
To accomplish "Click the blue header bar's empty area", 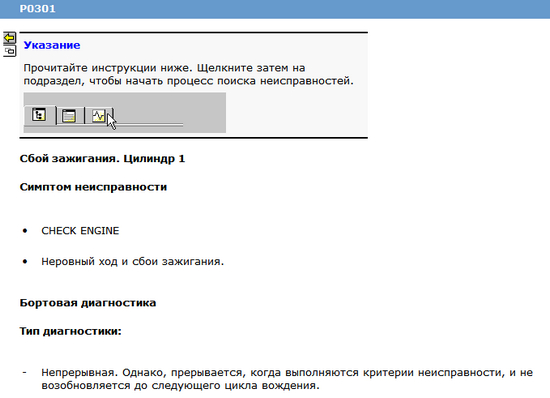I will 302,9.
